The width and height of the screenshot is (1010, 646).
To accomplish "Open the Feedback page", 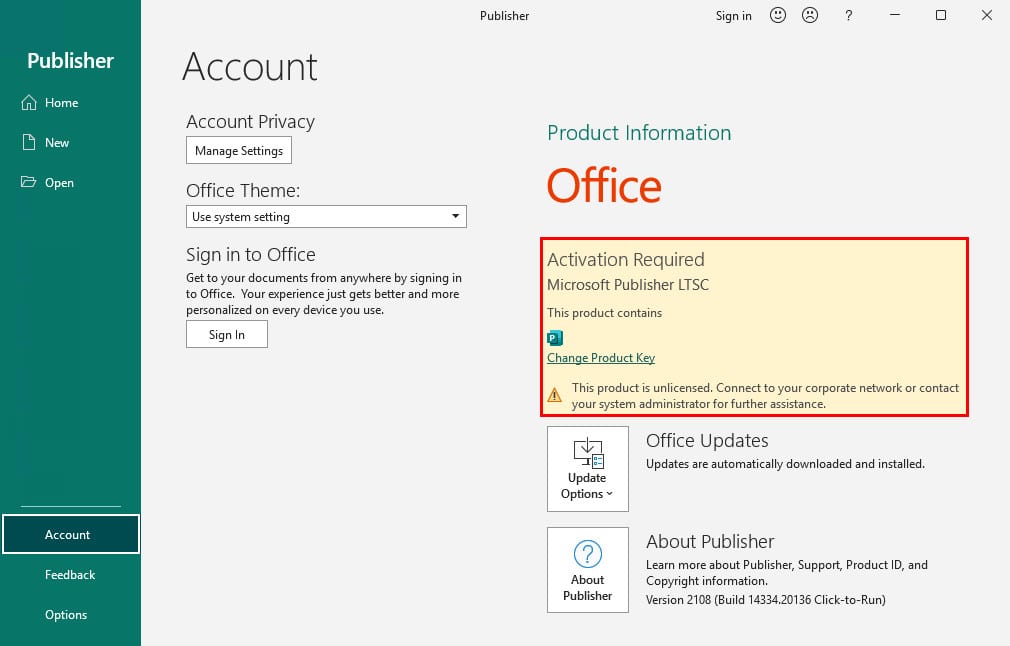I will pos(70,575).
